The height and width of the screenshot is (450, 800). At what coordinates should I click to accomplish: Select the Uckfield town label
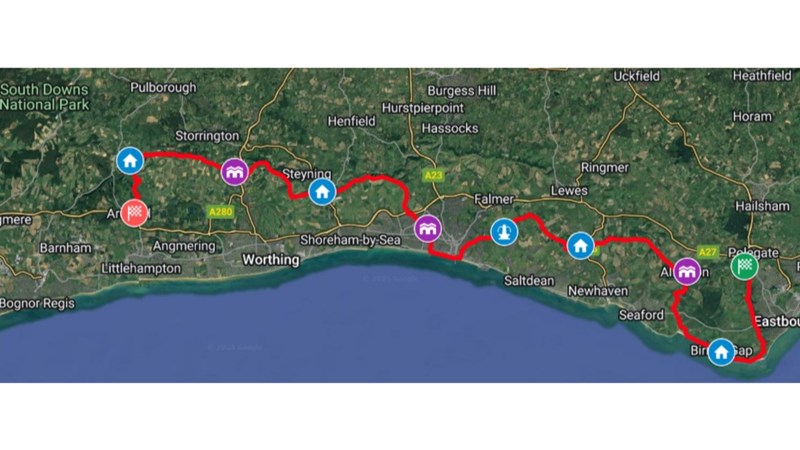[636, 77]
